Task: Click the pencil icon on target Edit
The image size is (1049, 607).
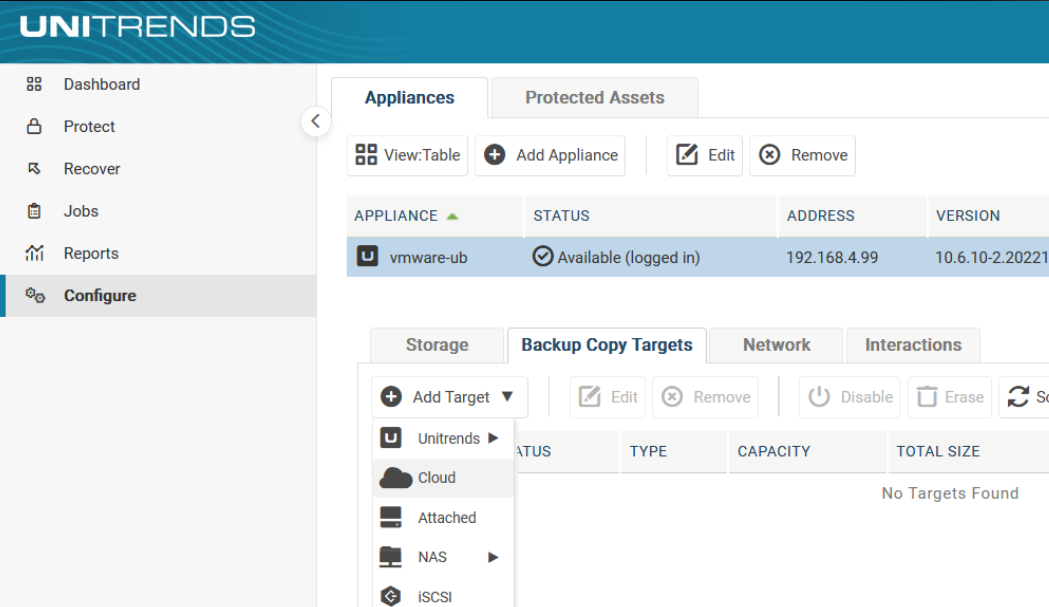Action: tap(589, 397)
